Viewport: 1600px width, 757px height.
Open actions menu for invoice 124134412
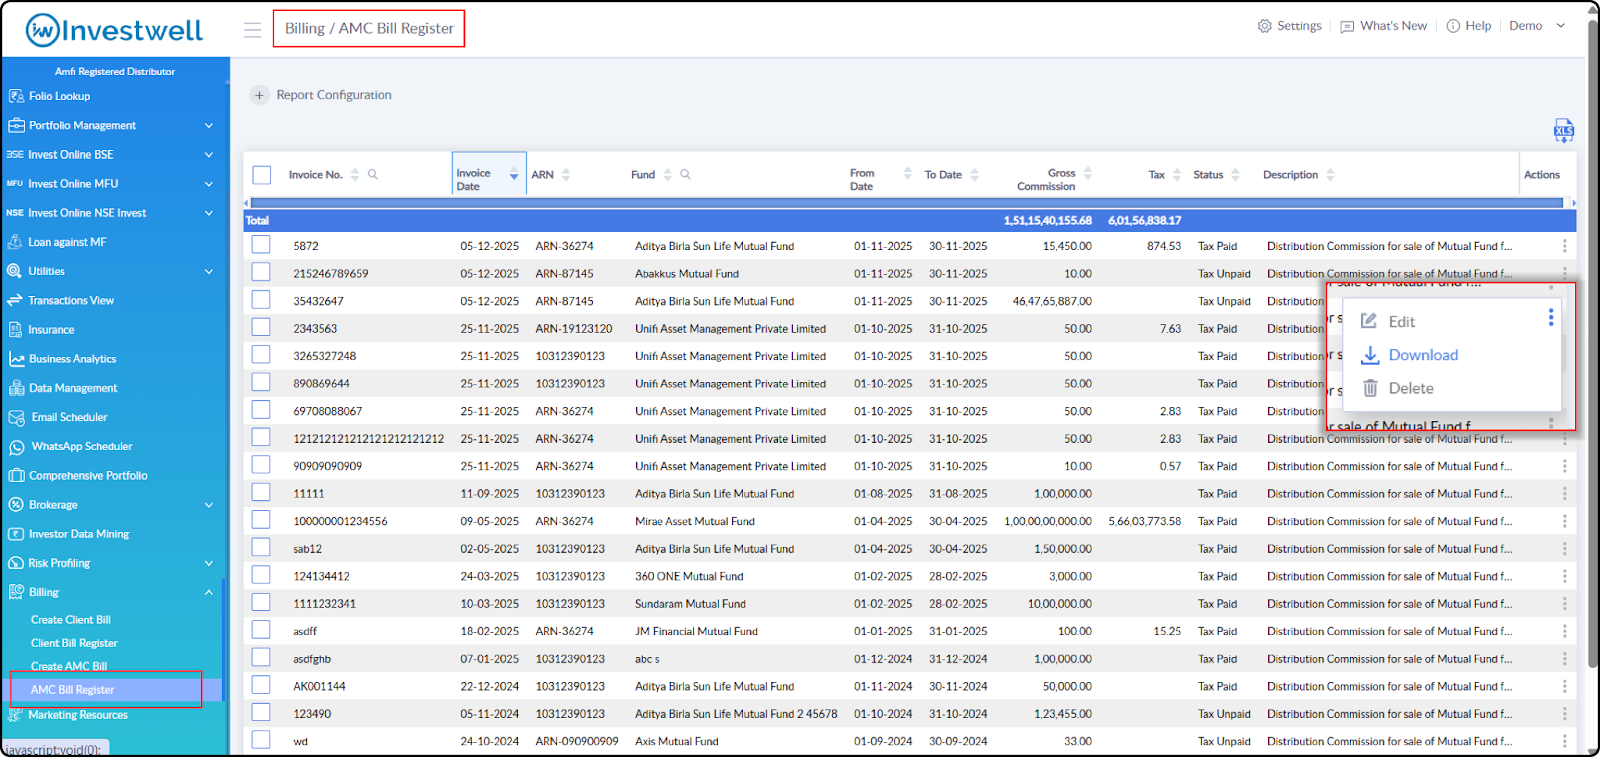click(x=1564, y=577)
